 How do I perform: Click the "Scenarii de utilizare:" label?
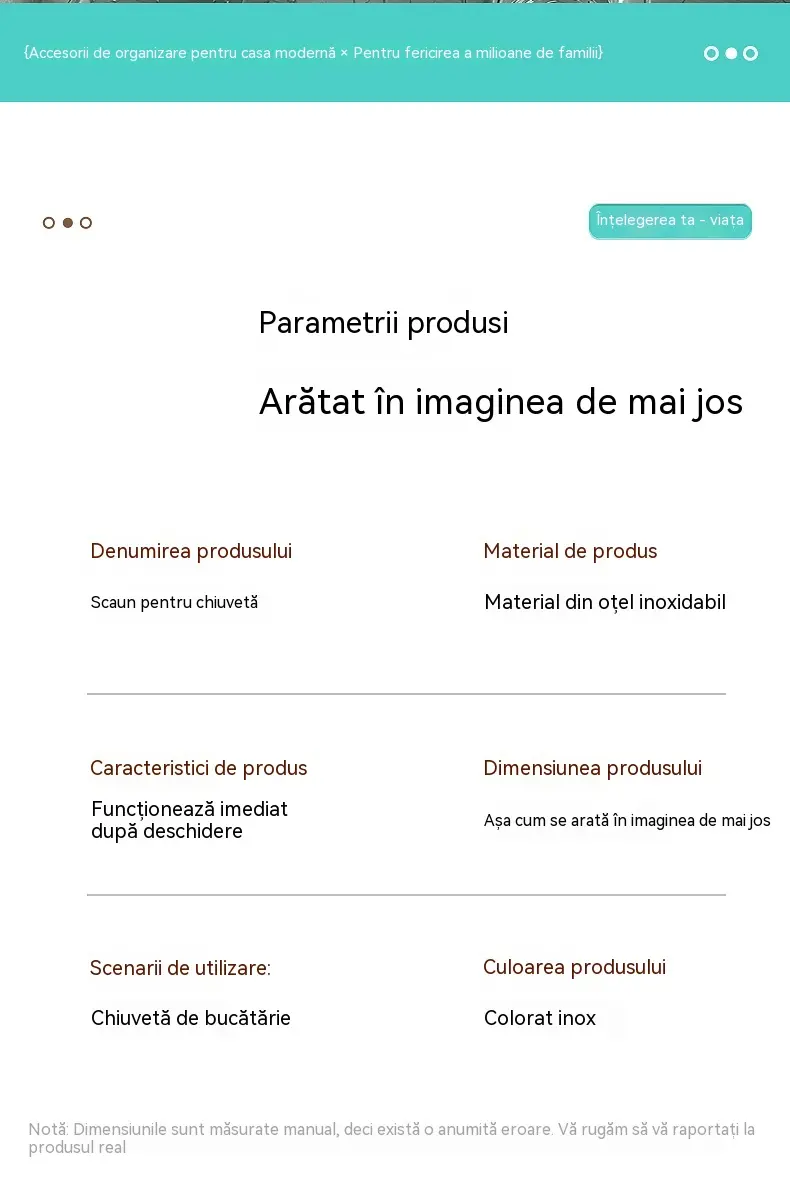pos(181,968)
